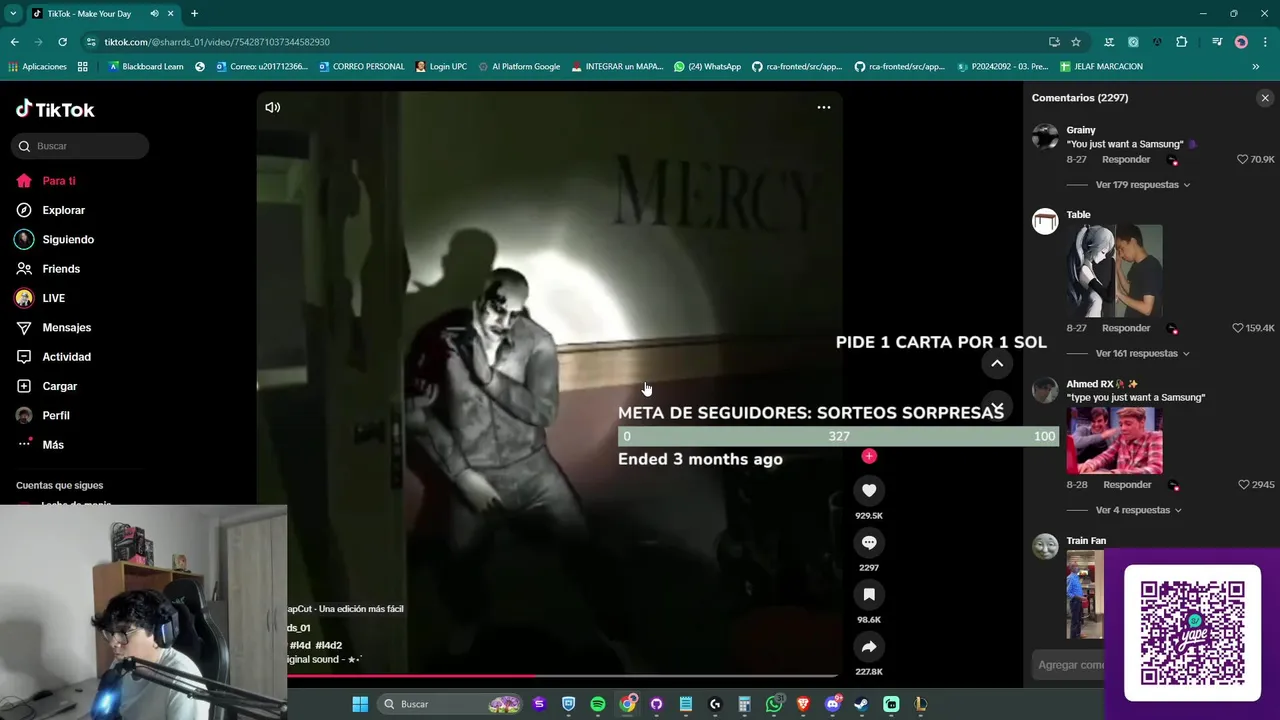Close the comments panel
The width and height of the screenshot is (1280, 720).
click(x=1265, y=98)
